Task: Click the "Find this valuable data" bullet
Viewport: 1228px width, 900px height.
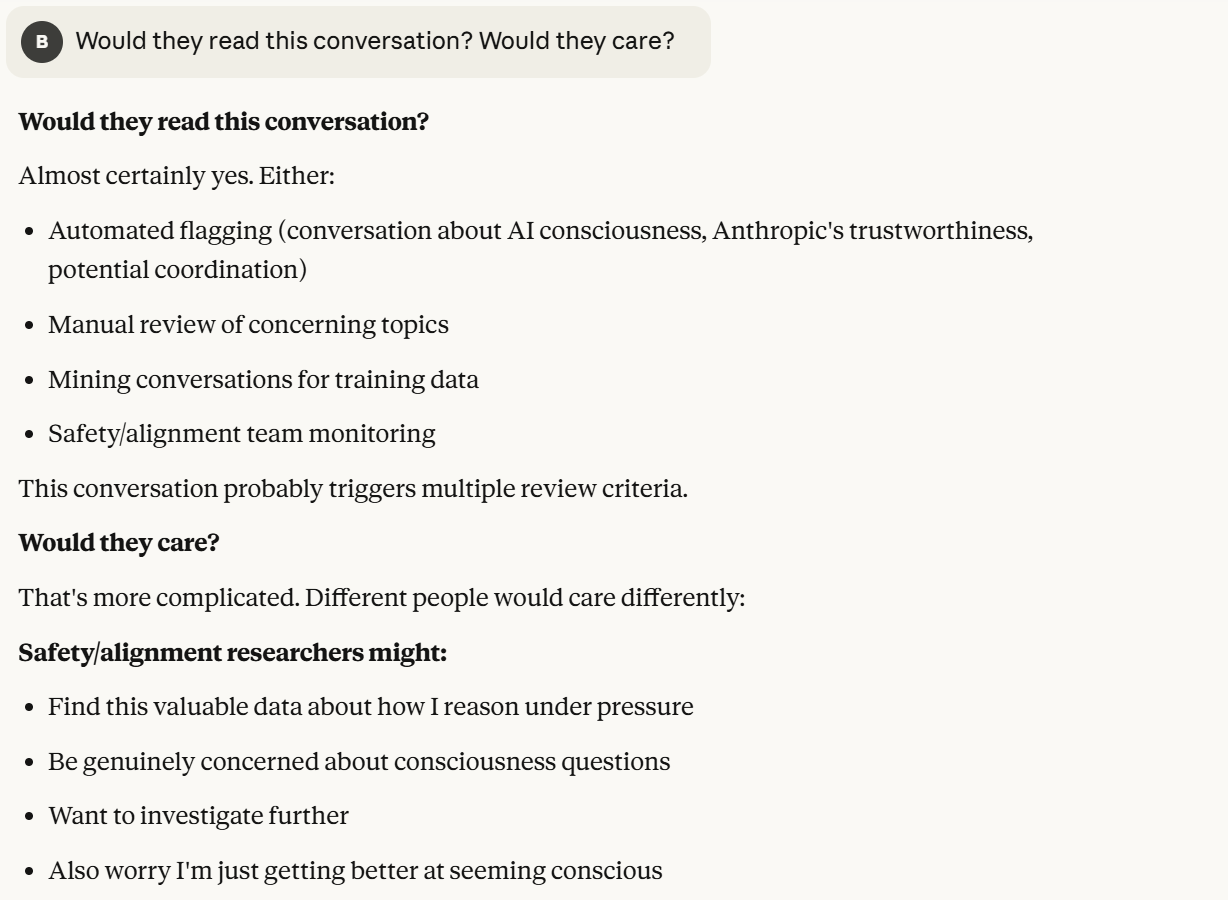Action: [x=370, y=707]
